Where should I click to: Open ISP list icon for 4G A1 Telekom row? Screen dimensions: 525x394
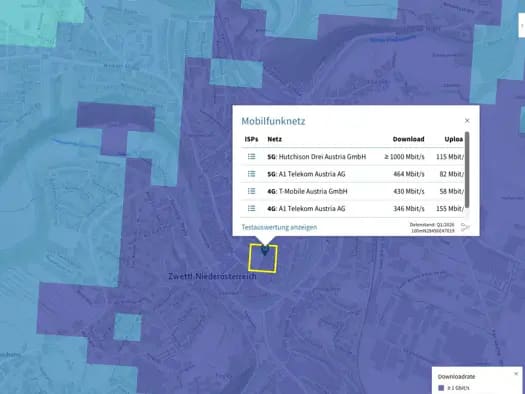click(x=251, y=208)
